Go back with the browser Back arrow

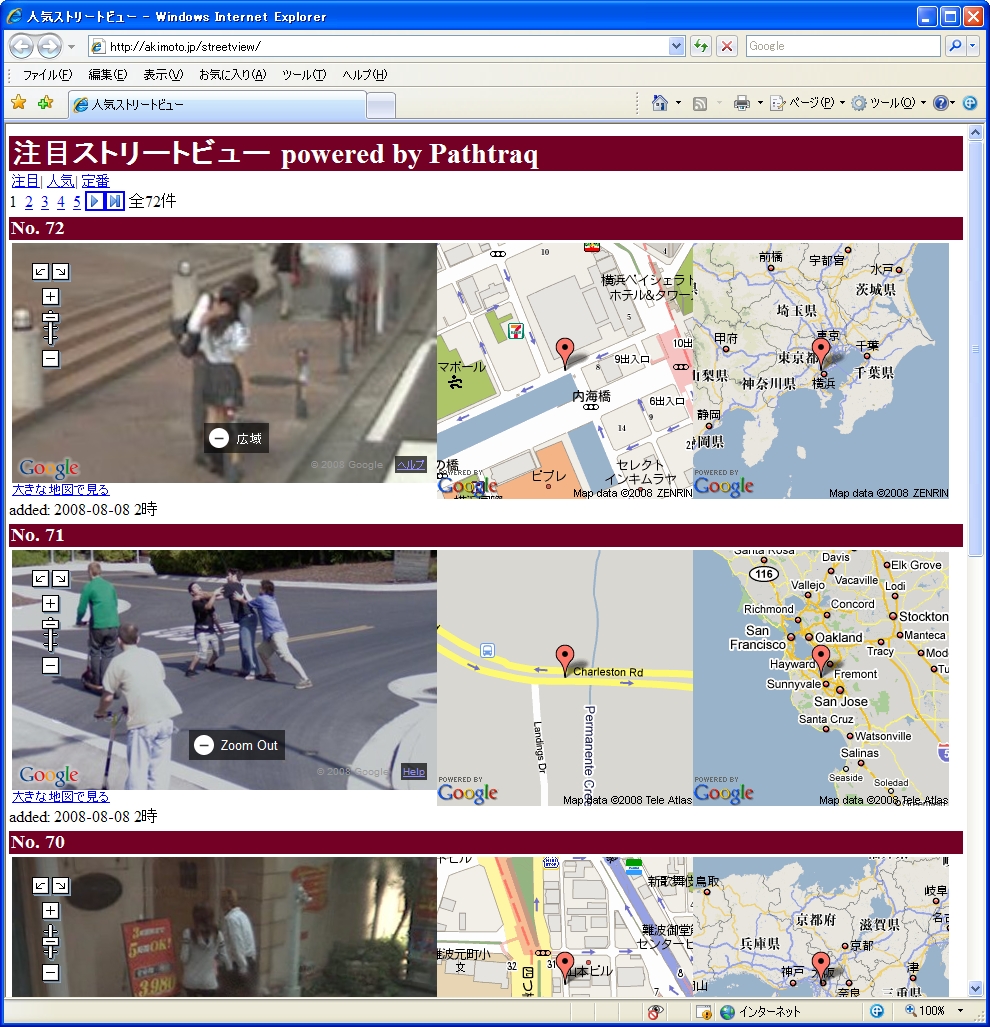pyautogui.click(x=21, y=47)
